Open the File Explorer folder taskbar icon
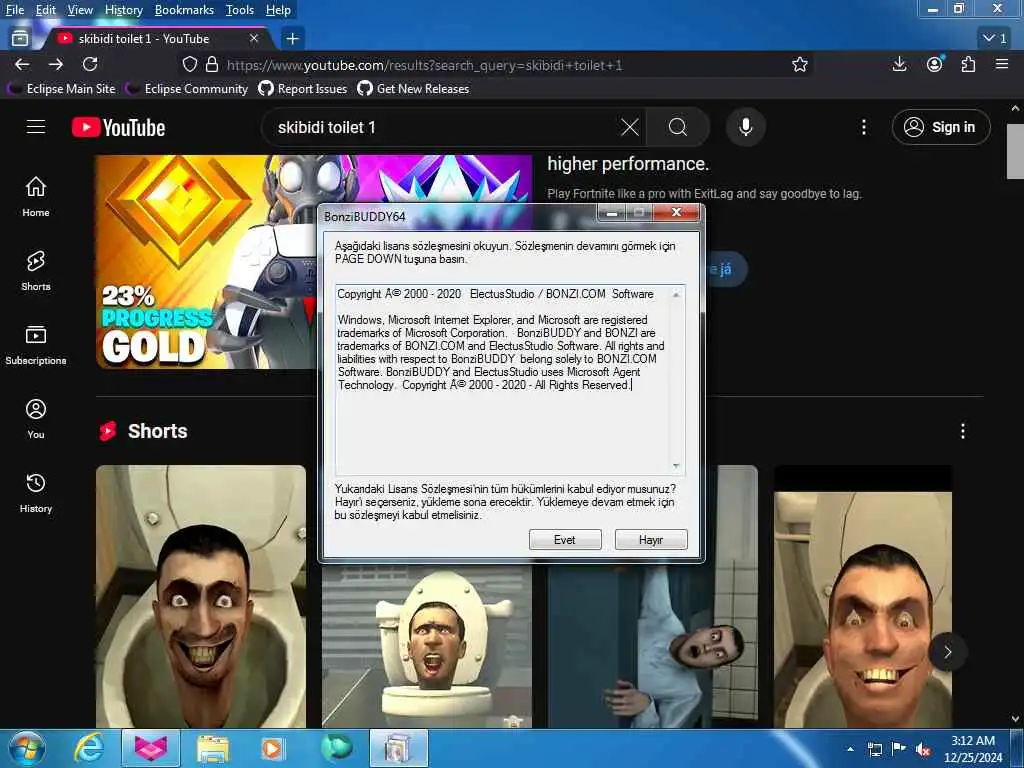 (212, 748)
